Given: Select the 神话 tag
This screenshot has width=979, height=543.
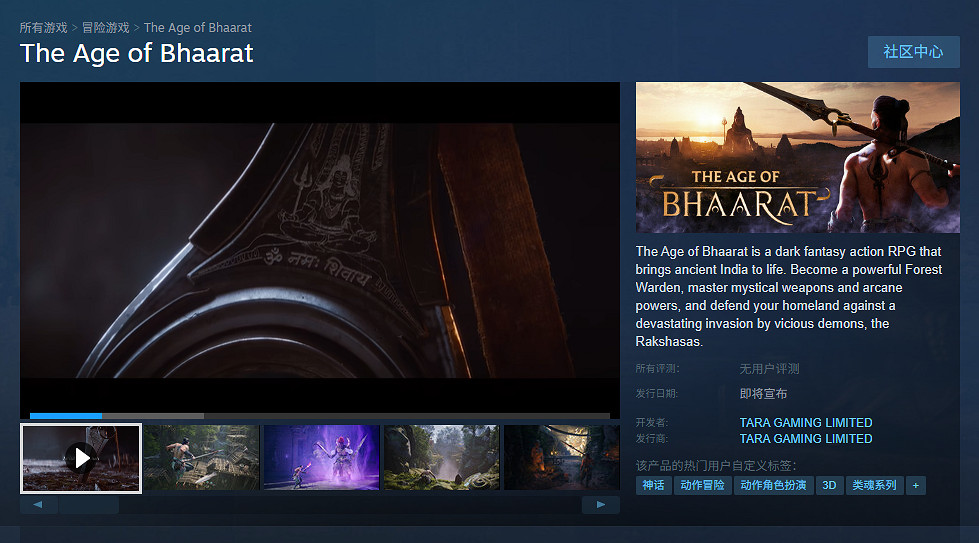Looking at the screenshot, I should [x=654, y=486].
